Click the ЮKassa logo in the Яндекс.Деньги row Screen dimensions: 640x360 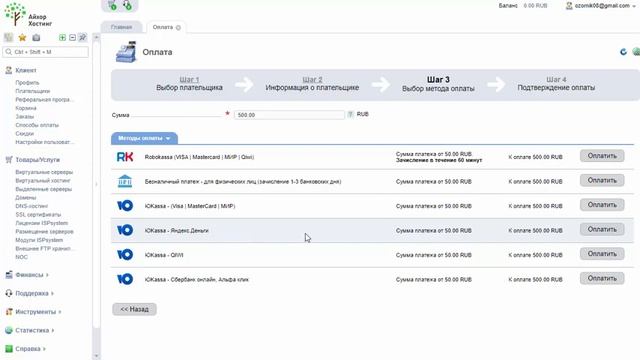pos(125,230)
